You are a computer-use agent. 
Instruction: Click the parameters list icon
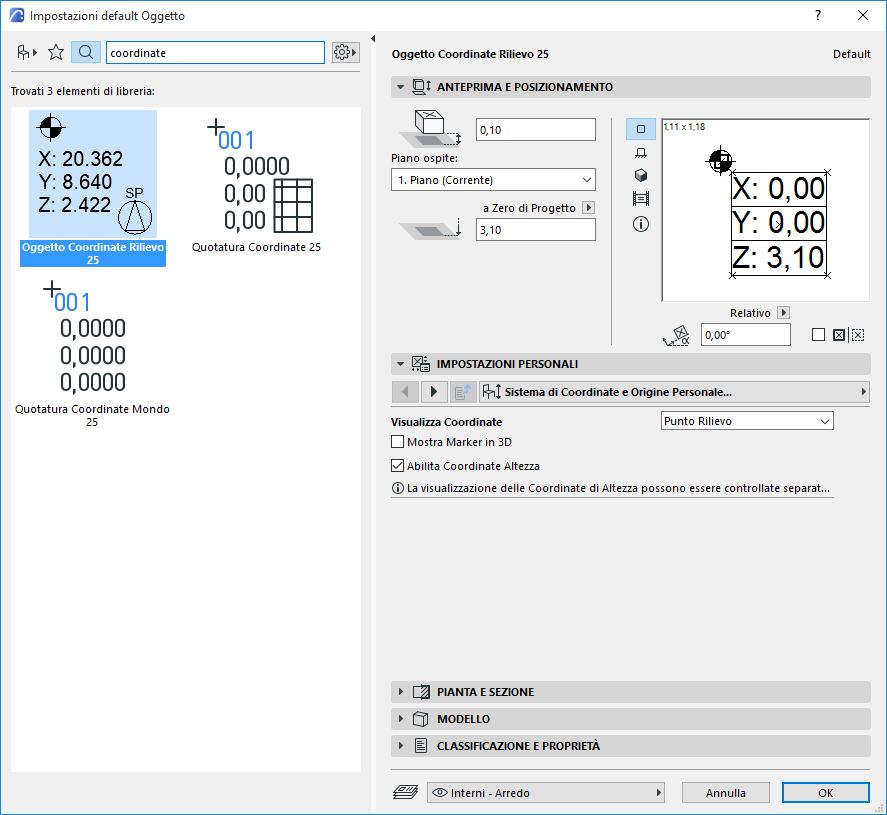(463, 392)
